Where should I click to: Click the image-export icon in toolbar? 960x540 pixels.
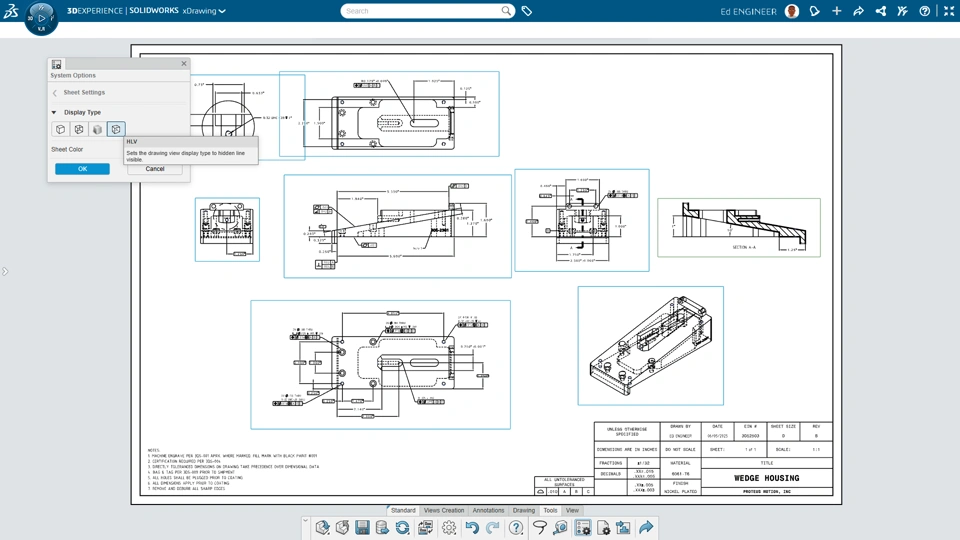tap(623, 527)
